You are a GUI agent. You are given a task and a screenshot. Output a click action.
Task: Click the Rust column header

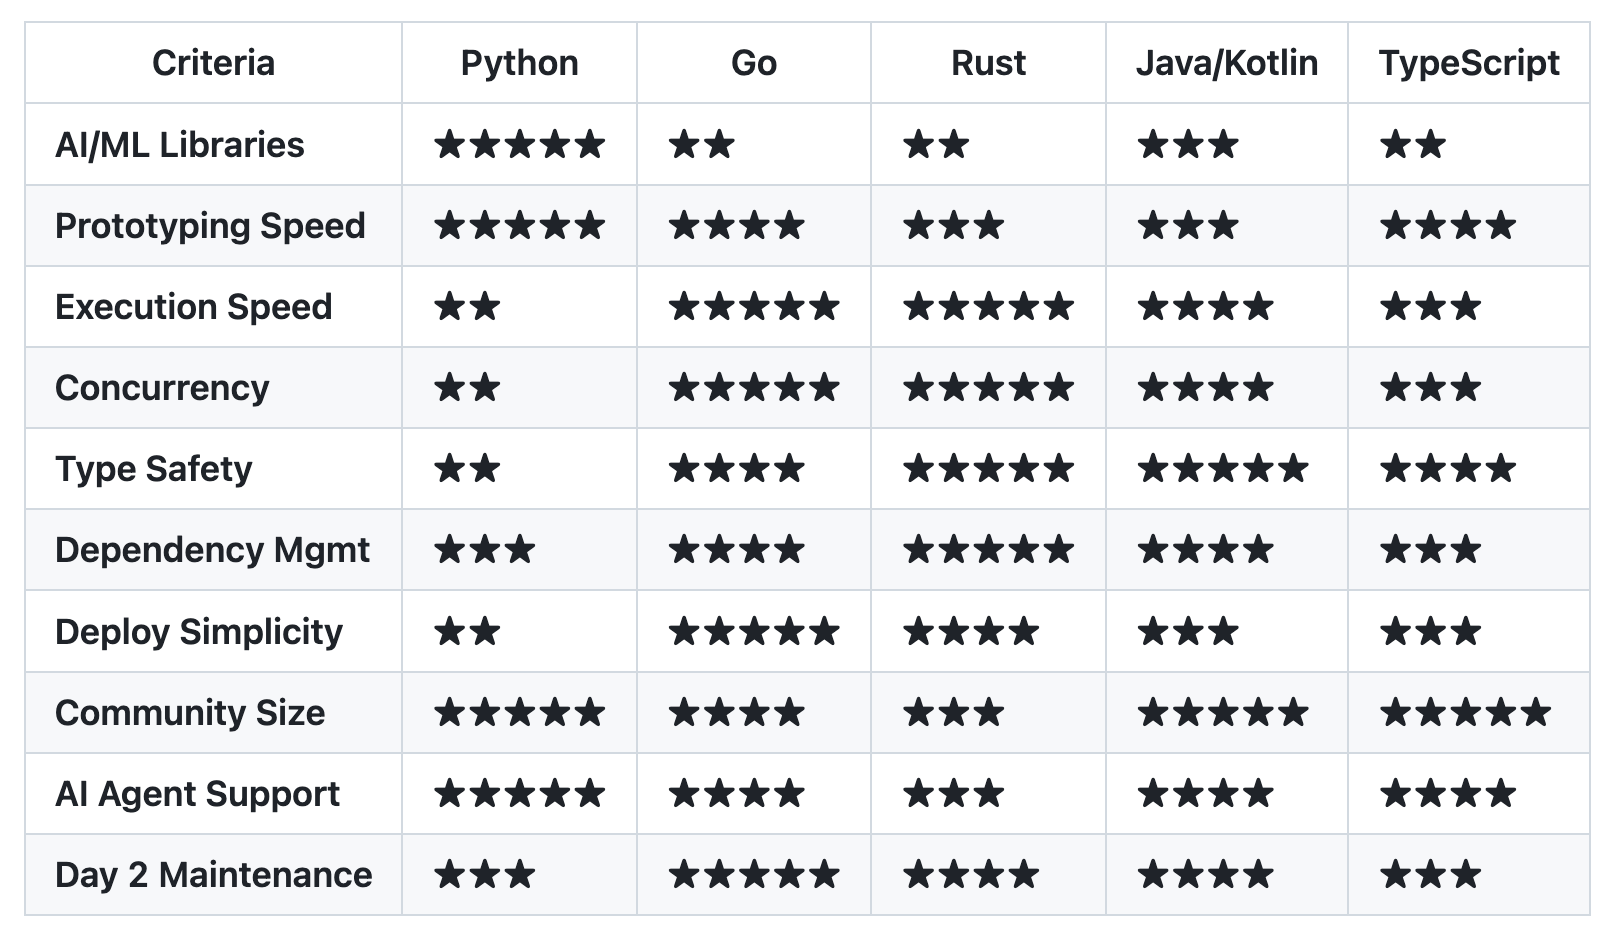988,63
